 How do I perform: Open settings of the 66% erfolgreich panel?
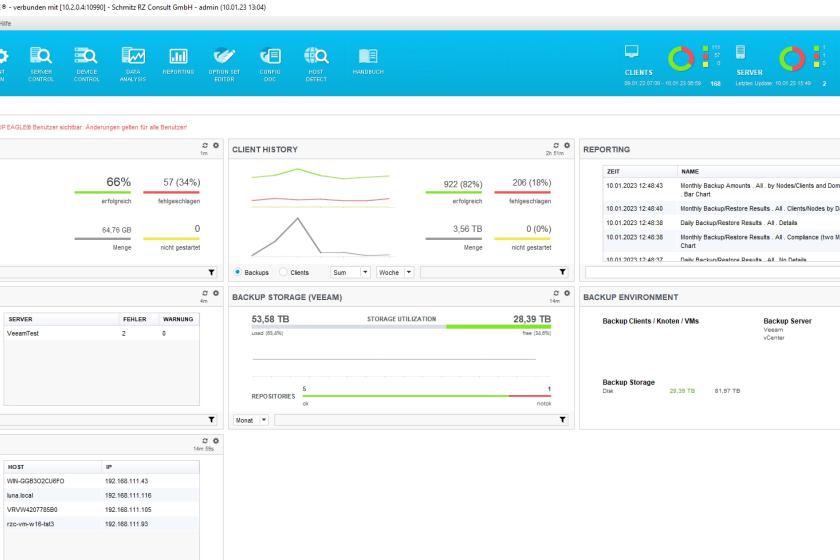coord(216,145)
